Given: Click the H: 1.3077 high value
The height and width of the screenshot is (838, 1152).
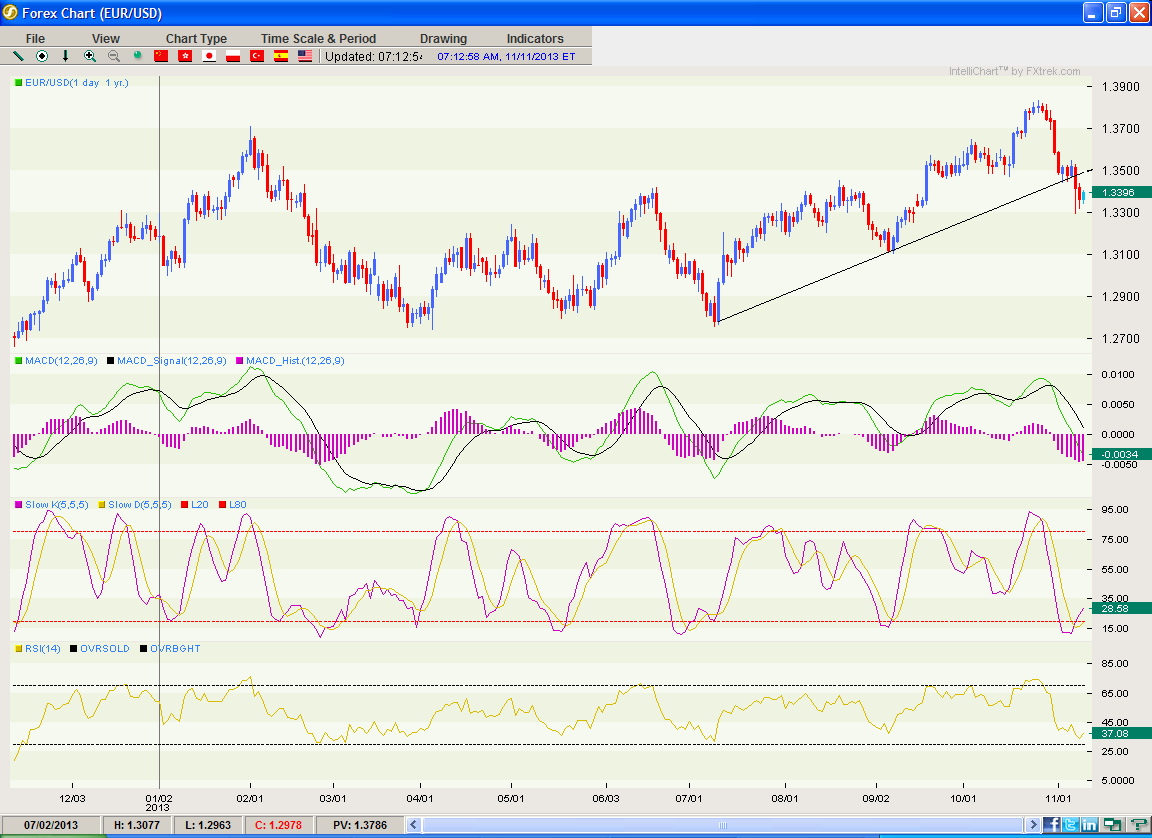Looking at the screenshot, I should tap(137, 825).
